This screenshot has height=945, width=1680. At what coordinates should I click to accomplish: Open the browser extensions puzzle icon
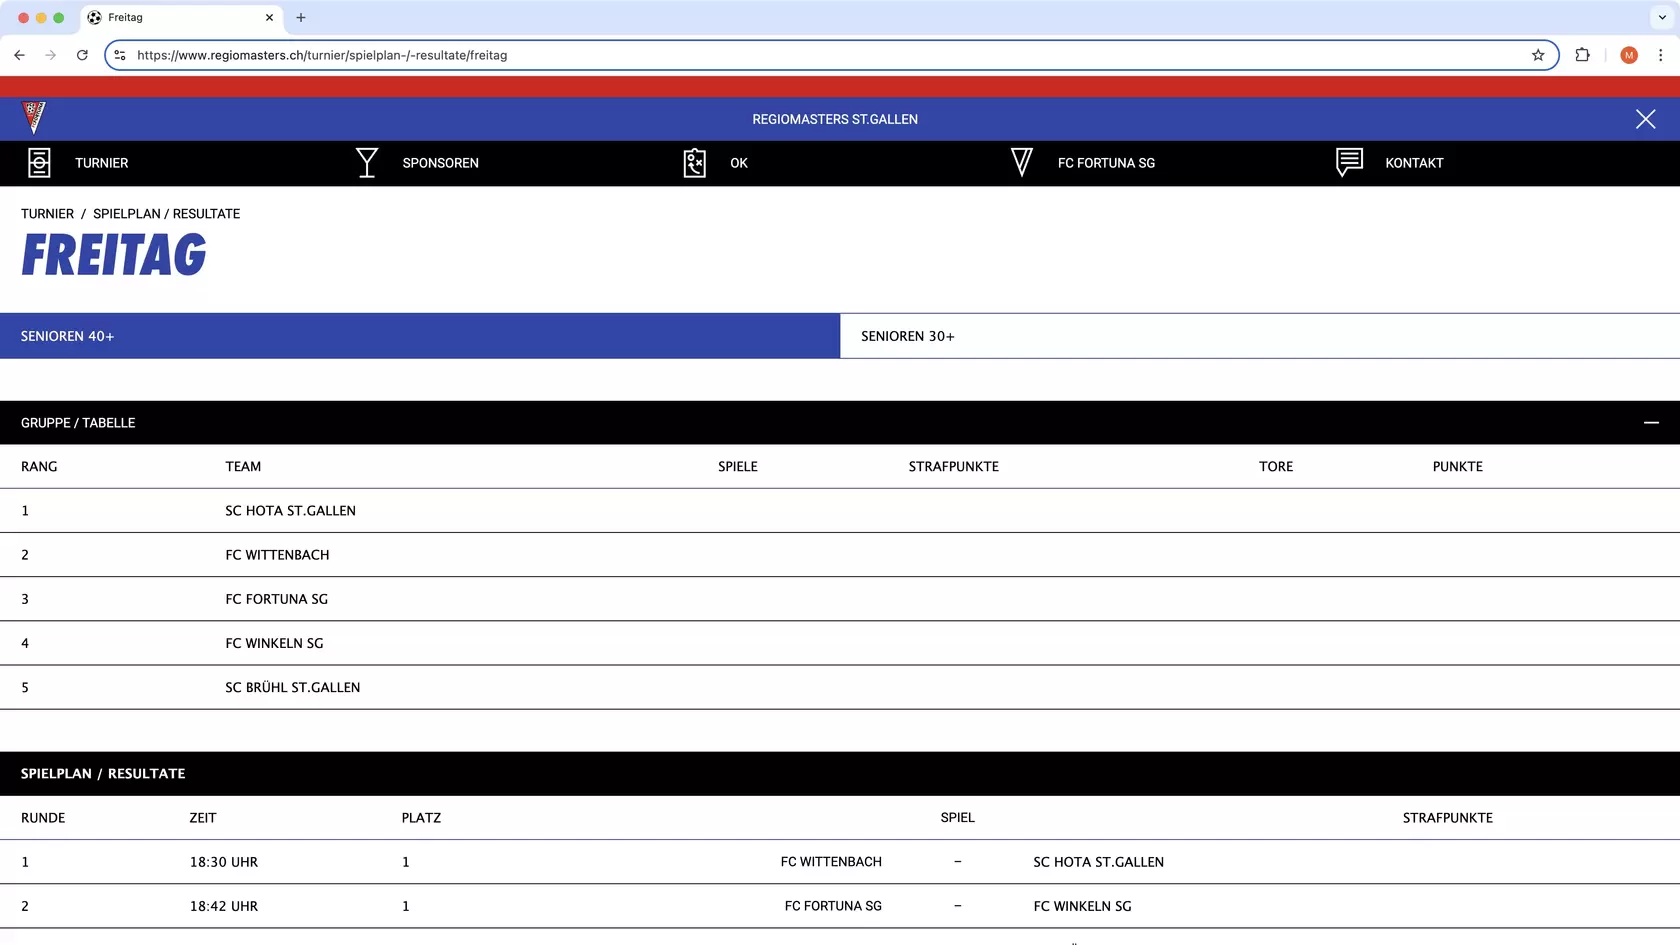(1582, 55)
